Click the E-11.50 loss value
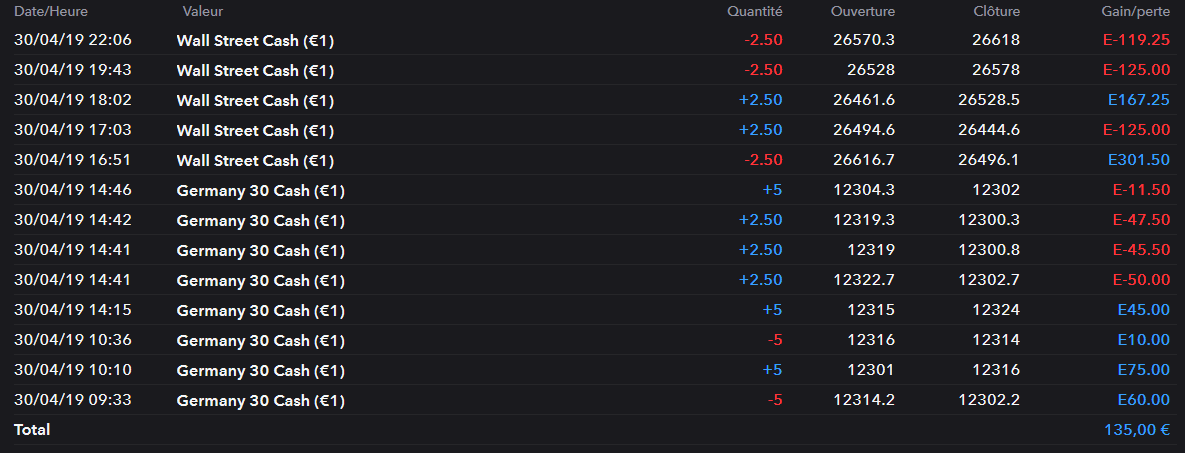The image size is (1185, 453). point(1141,190)
